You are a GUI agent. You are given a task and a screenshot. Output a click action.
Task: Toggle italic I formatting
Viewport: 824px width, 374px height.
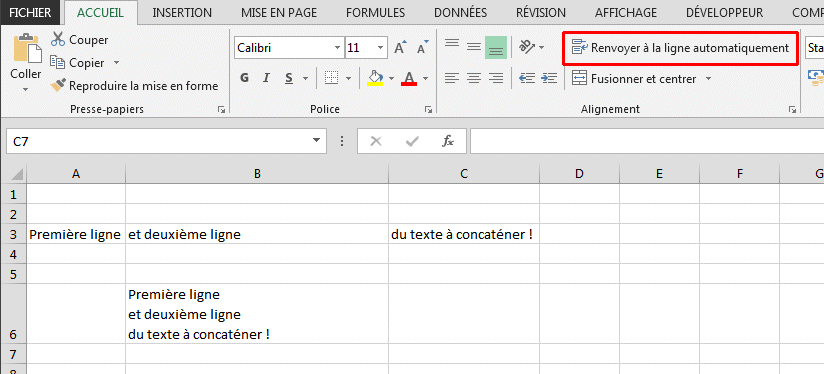pos(266,79)
